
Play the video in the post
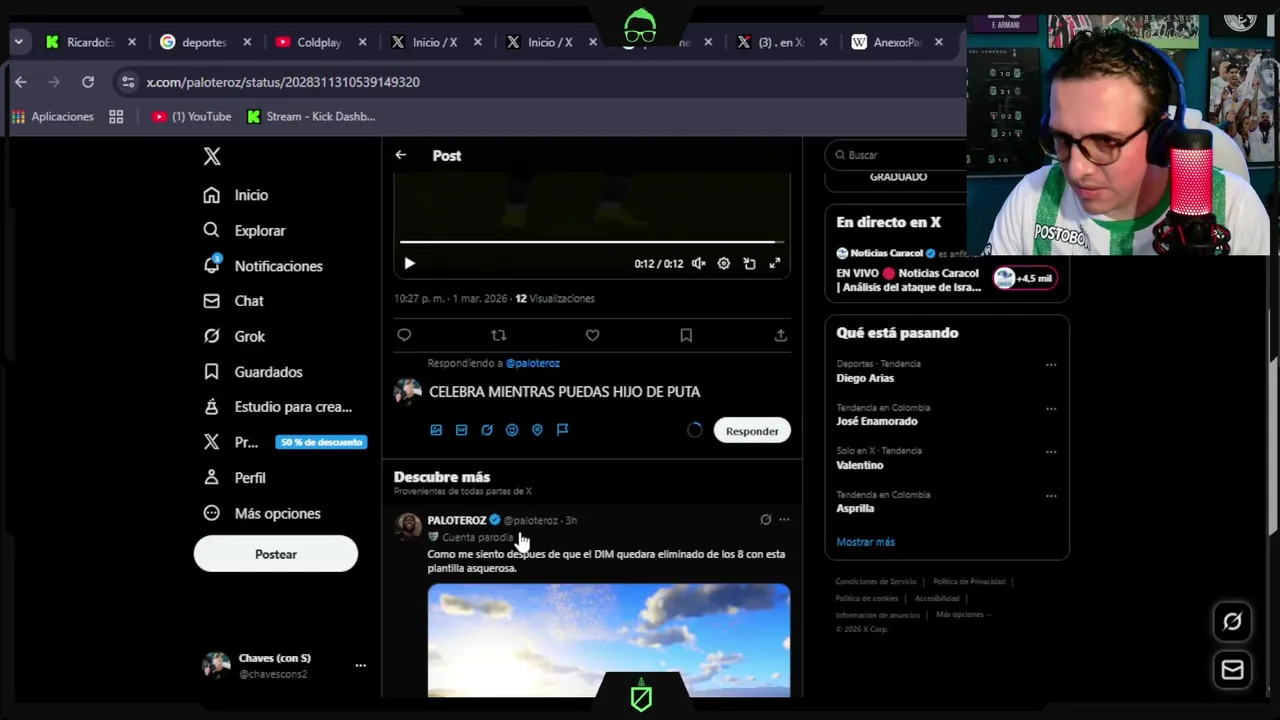[409, 263]
